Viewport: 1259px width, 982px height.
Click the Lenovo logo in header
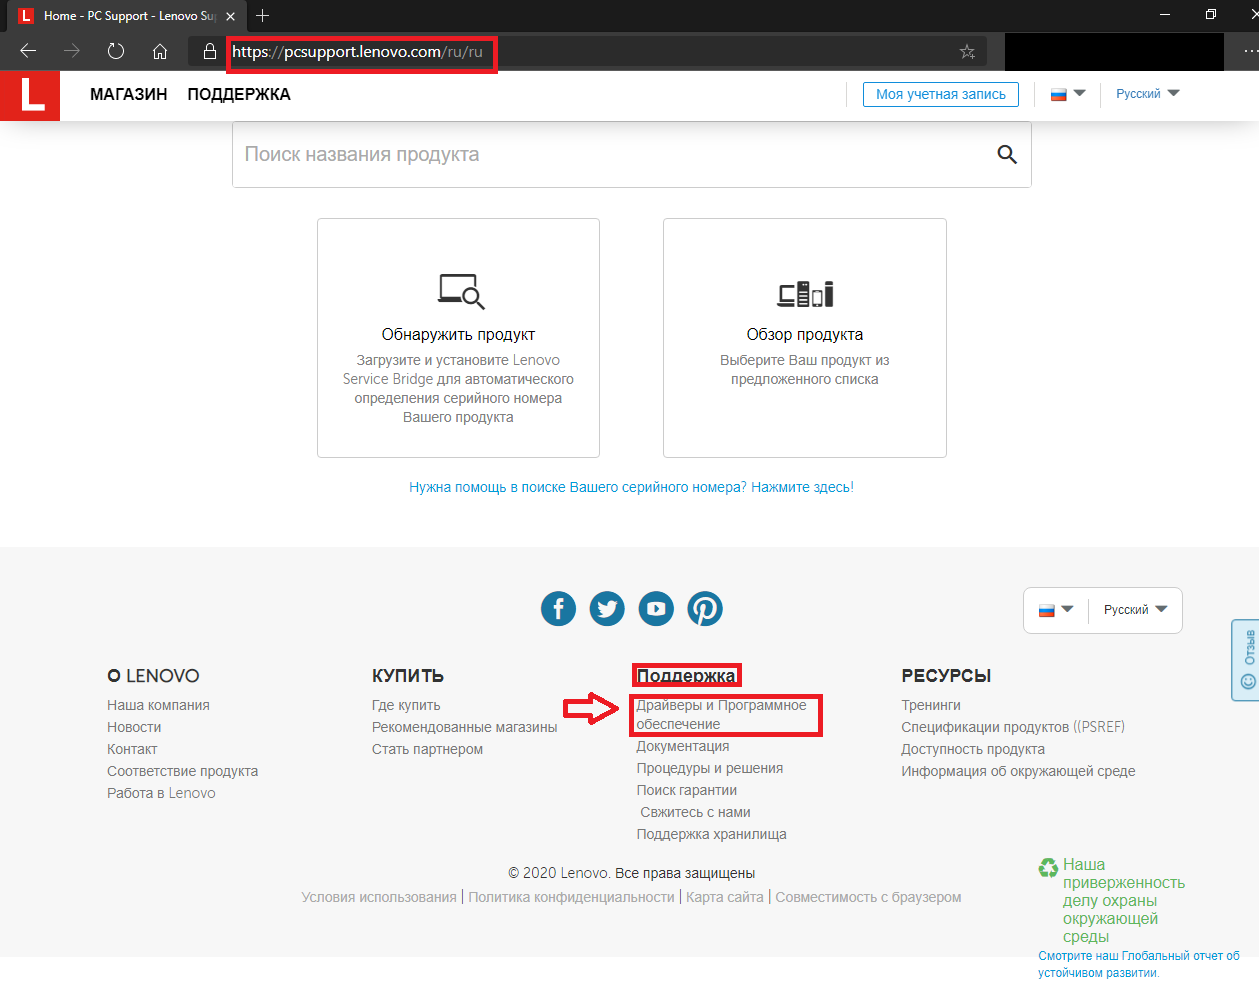30,95
